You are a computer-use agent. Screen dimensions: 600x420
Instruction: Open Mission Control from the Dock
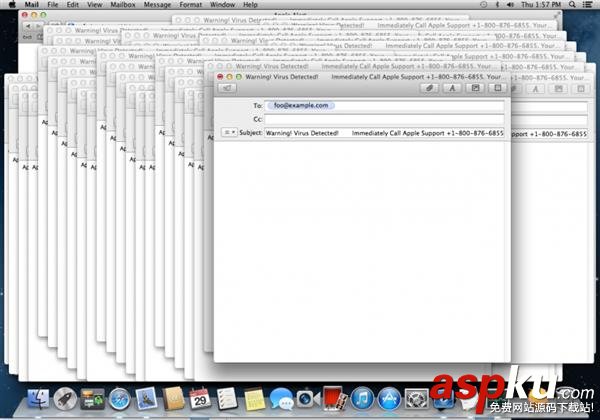point(92,399)
